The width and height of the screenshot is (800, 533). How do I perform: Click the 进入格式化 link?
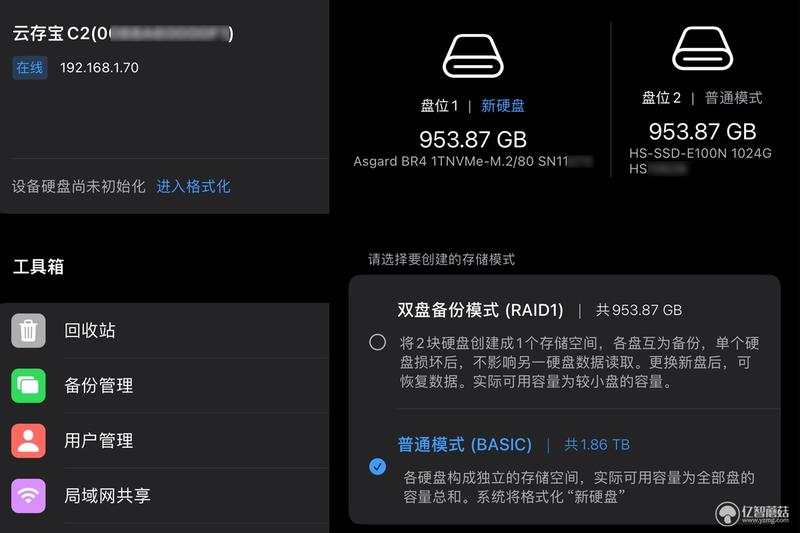point(193,186)
